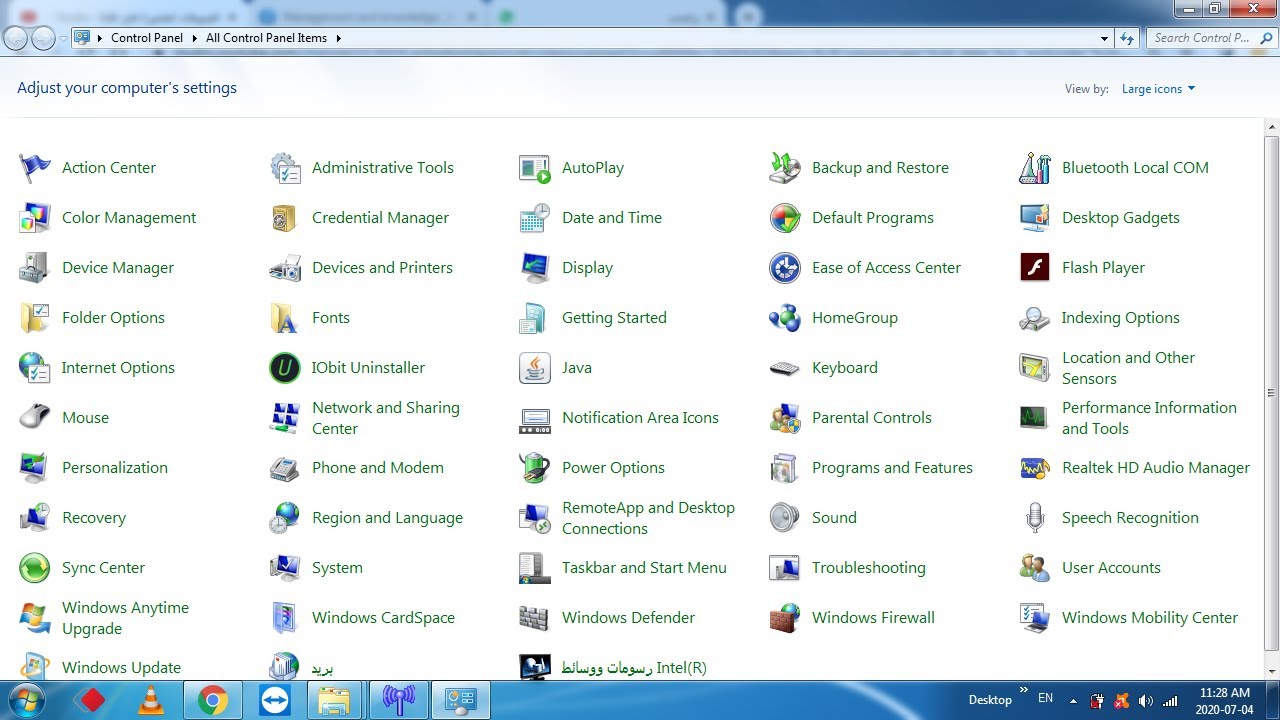
Task: Open the Sound speaker icon
Action: (785, 518)
